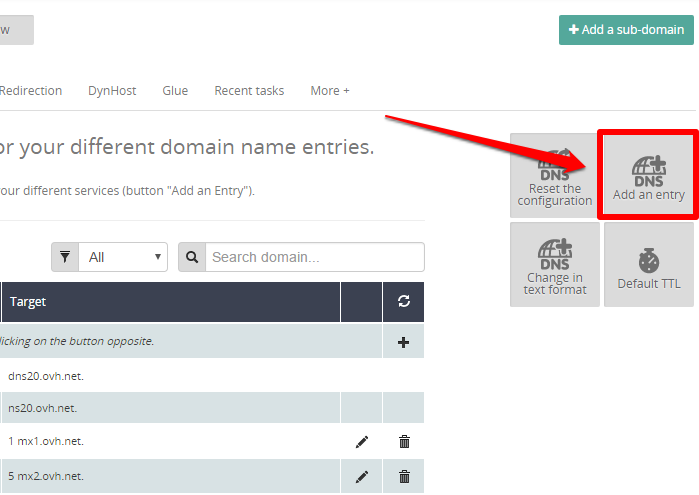Select the dns20.ovh.net. target text
Viewport: 699px width, 495px height.
(x=46, y=376)
